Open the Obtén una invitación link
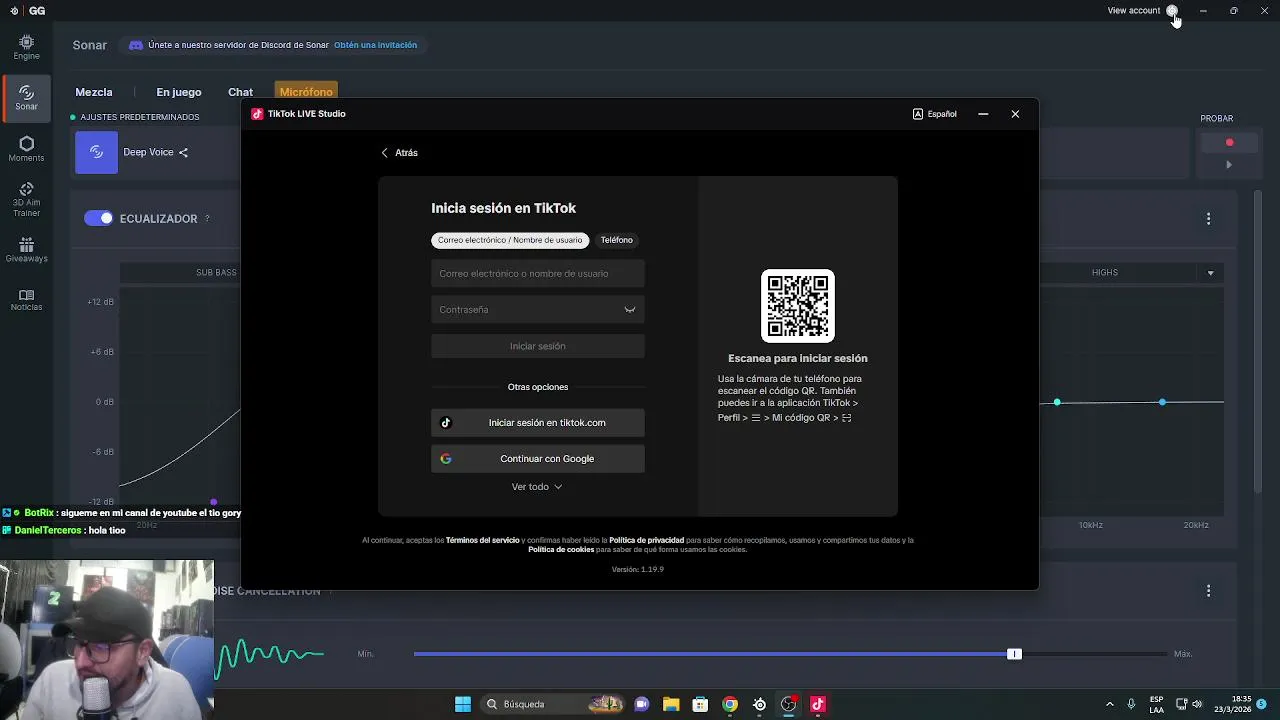The image size is (1280, 720). point(375,45)
